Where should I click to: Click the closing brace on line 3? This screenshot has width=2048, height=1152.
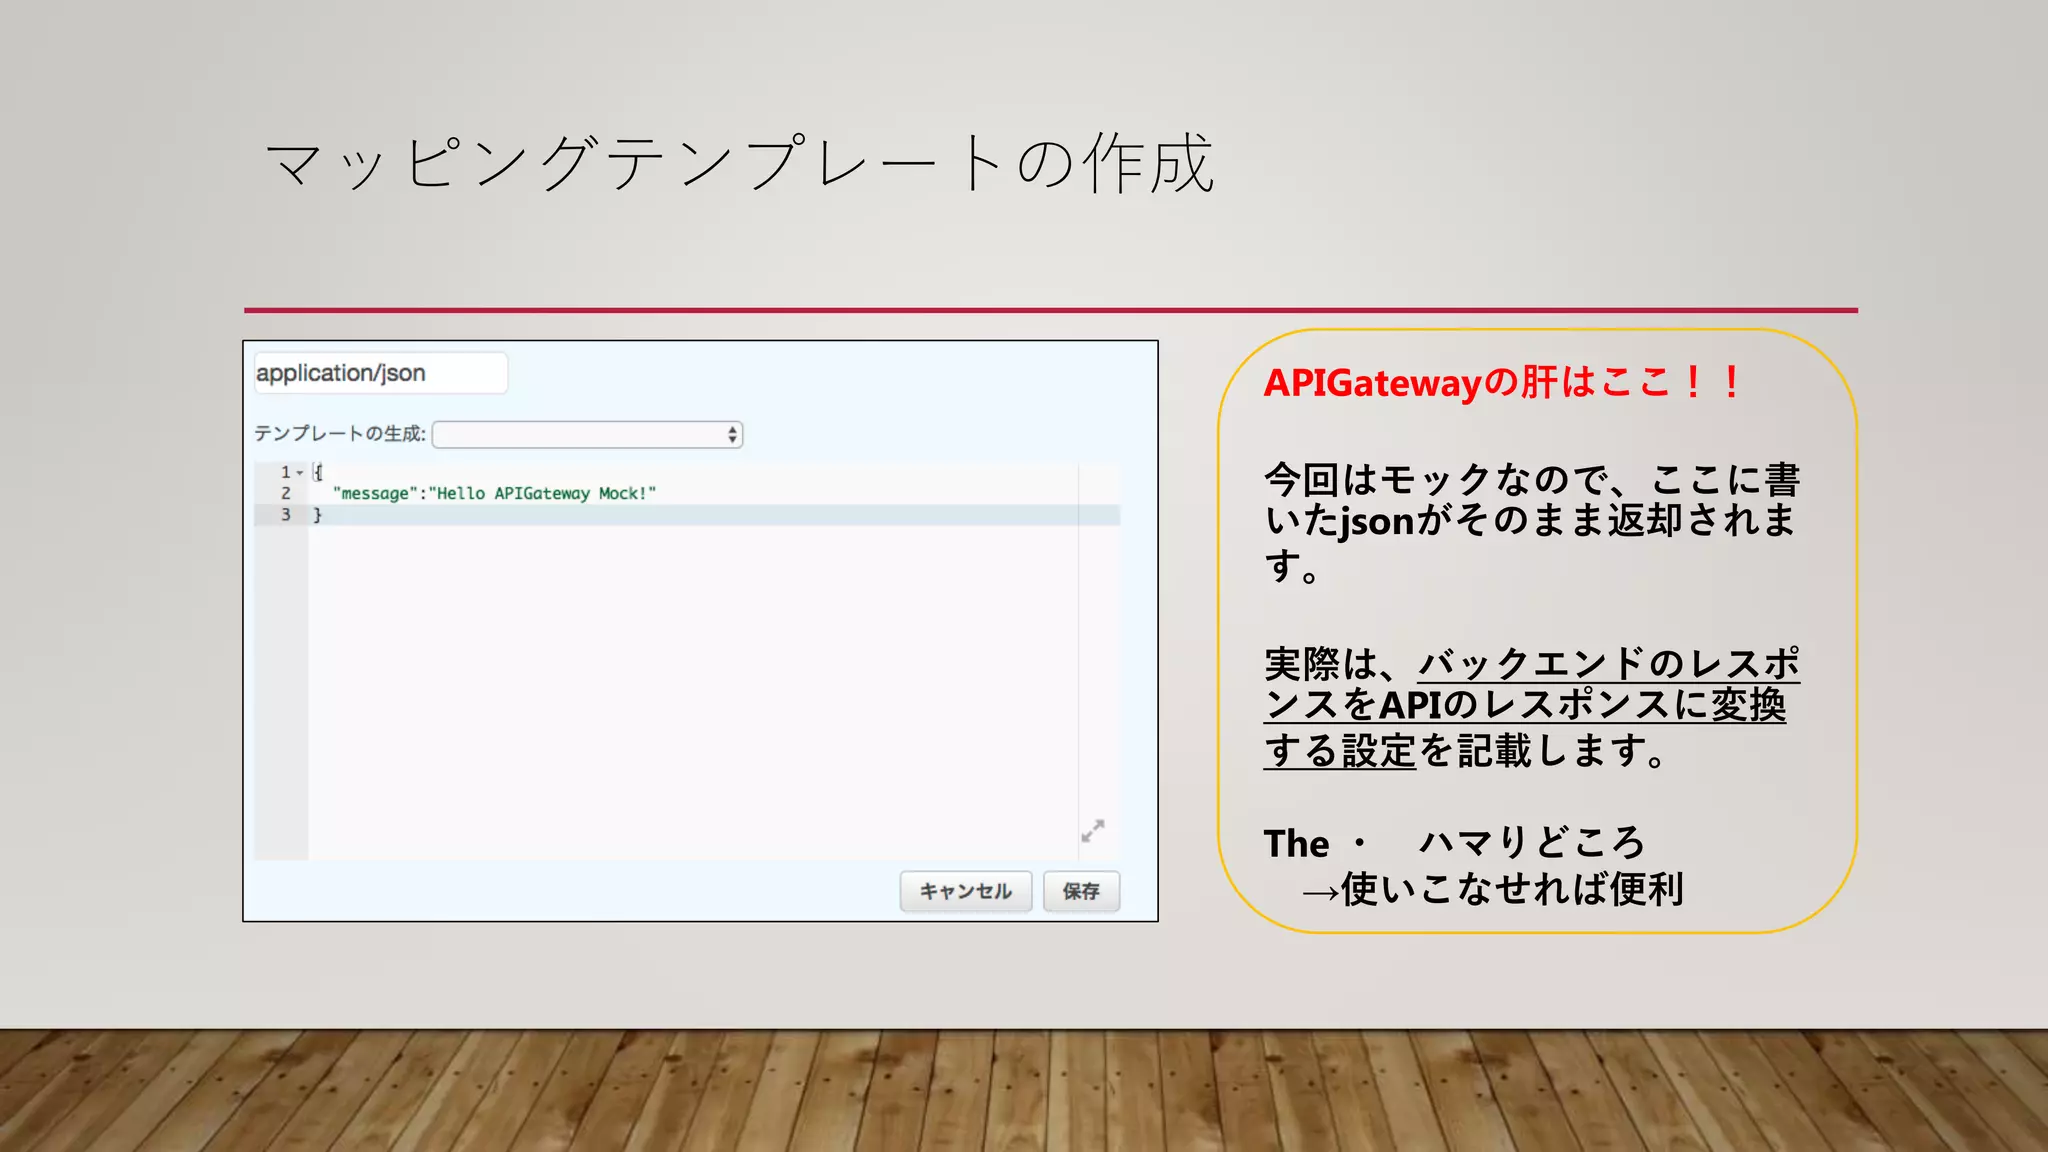[318, 514]
